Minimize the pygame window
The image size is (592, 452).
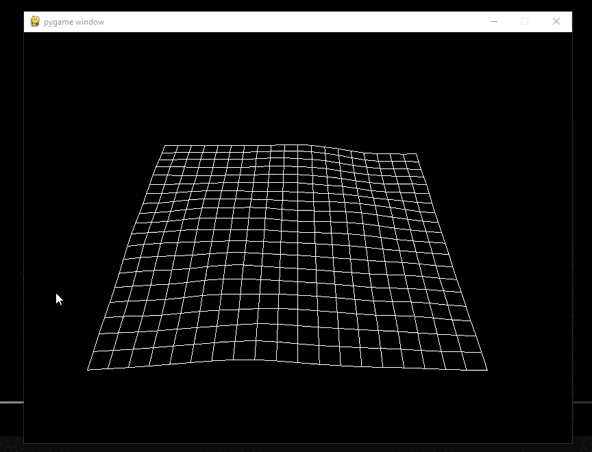tap(494, 22)
